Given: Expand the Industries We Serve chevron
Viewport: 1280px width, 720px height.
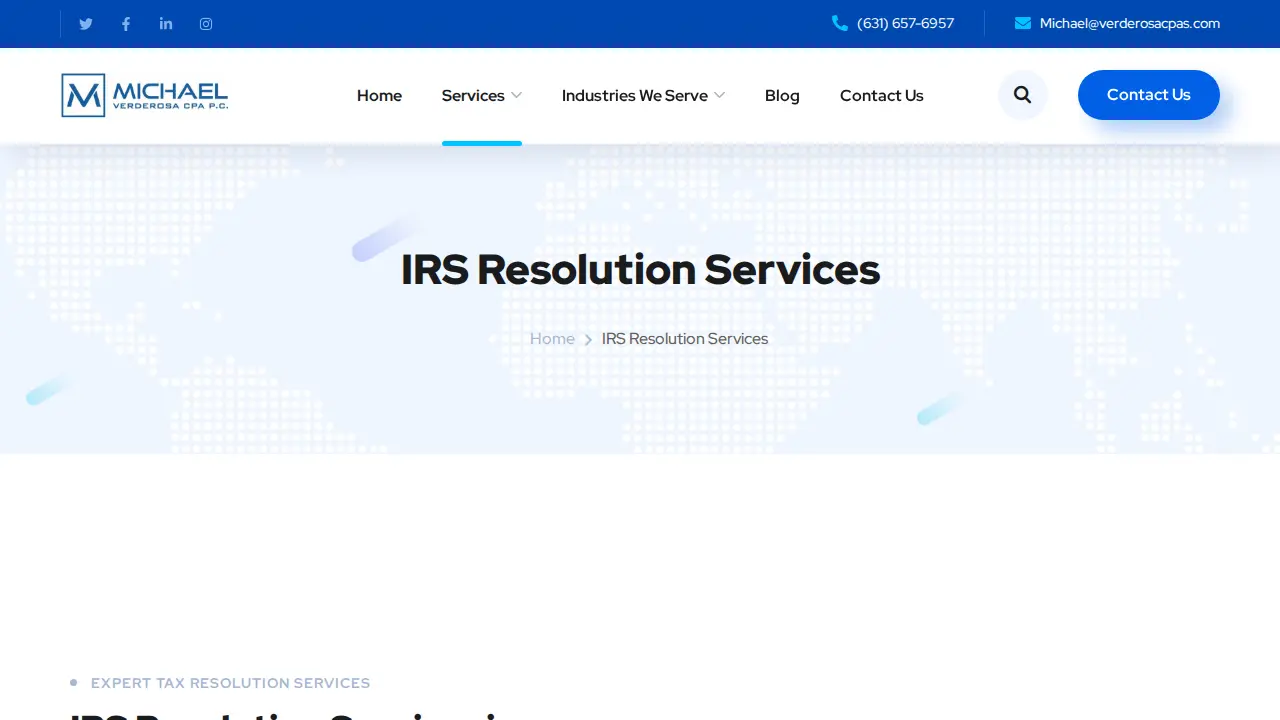Looking at the screenshot, I should click(x=719, y=95).
